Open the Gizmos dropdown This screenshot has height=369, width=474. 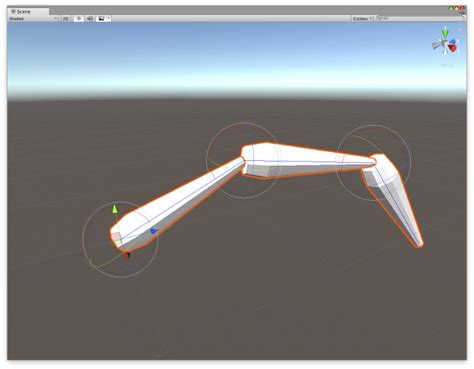(x=362, y=19)
